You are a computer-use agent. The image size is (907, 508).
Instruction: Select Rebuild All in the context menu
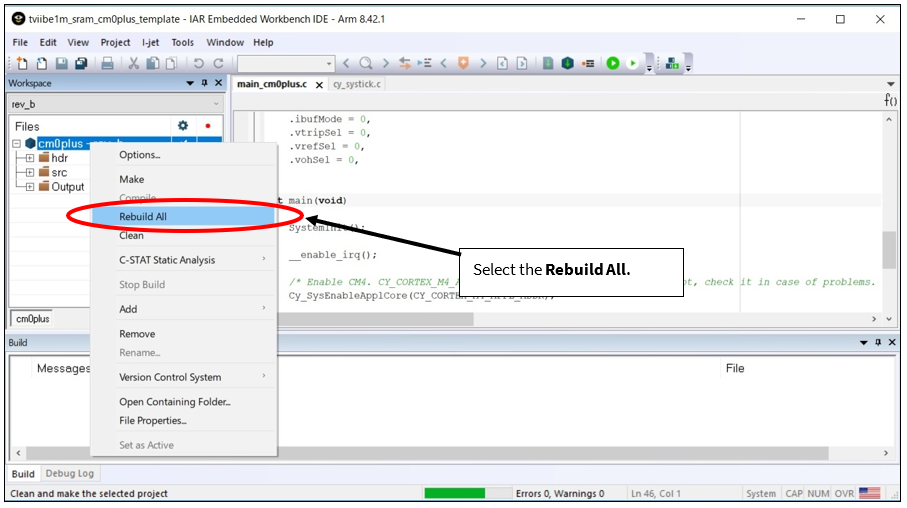pos(184,216)
